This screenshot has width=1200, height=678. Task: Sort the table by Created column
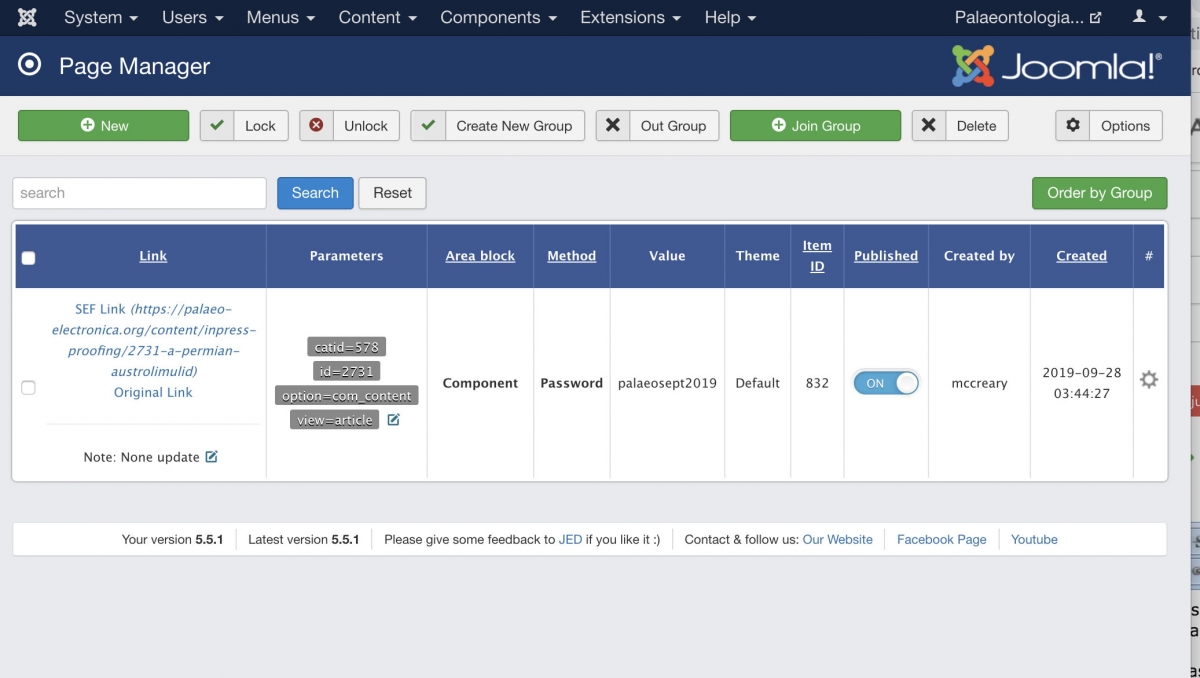[x=1081, y=256]
